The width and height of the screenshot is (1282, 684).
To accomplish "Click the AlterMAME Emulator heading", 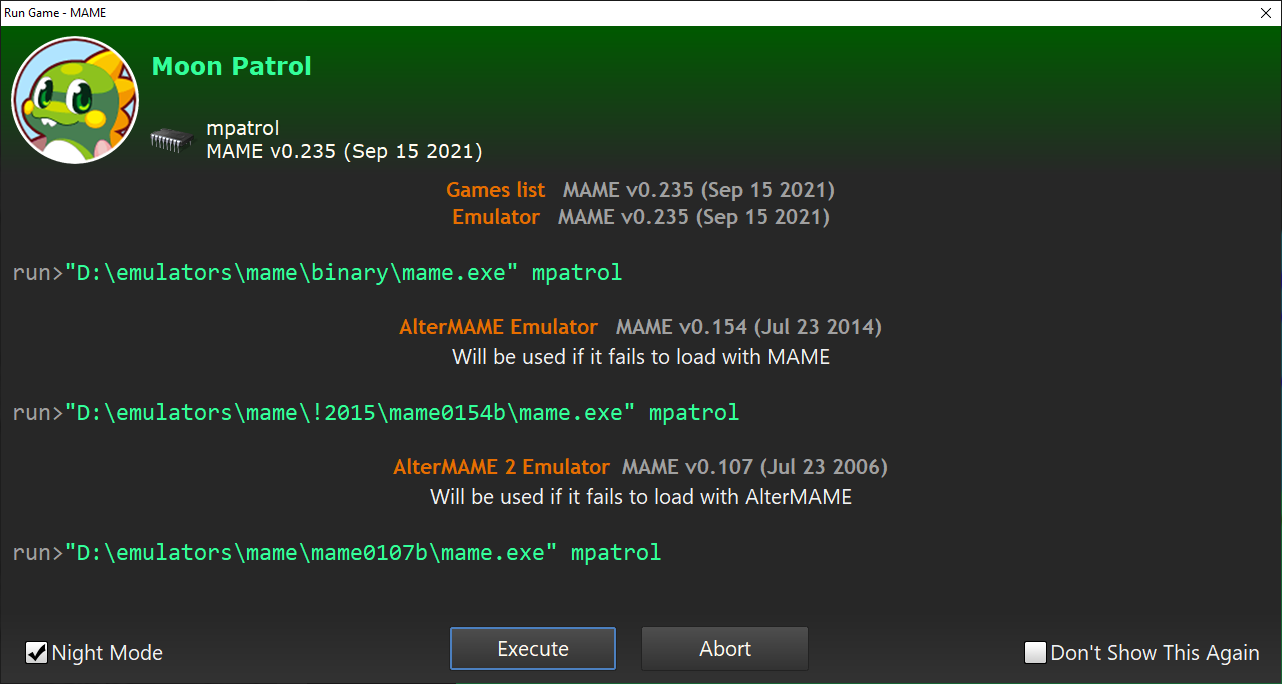I will tap(498, 327).
